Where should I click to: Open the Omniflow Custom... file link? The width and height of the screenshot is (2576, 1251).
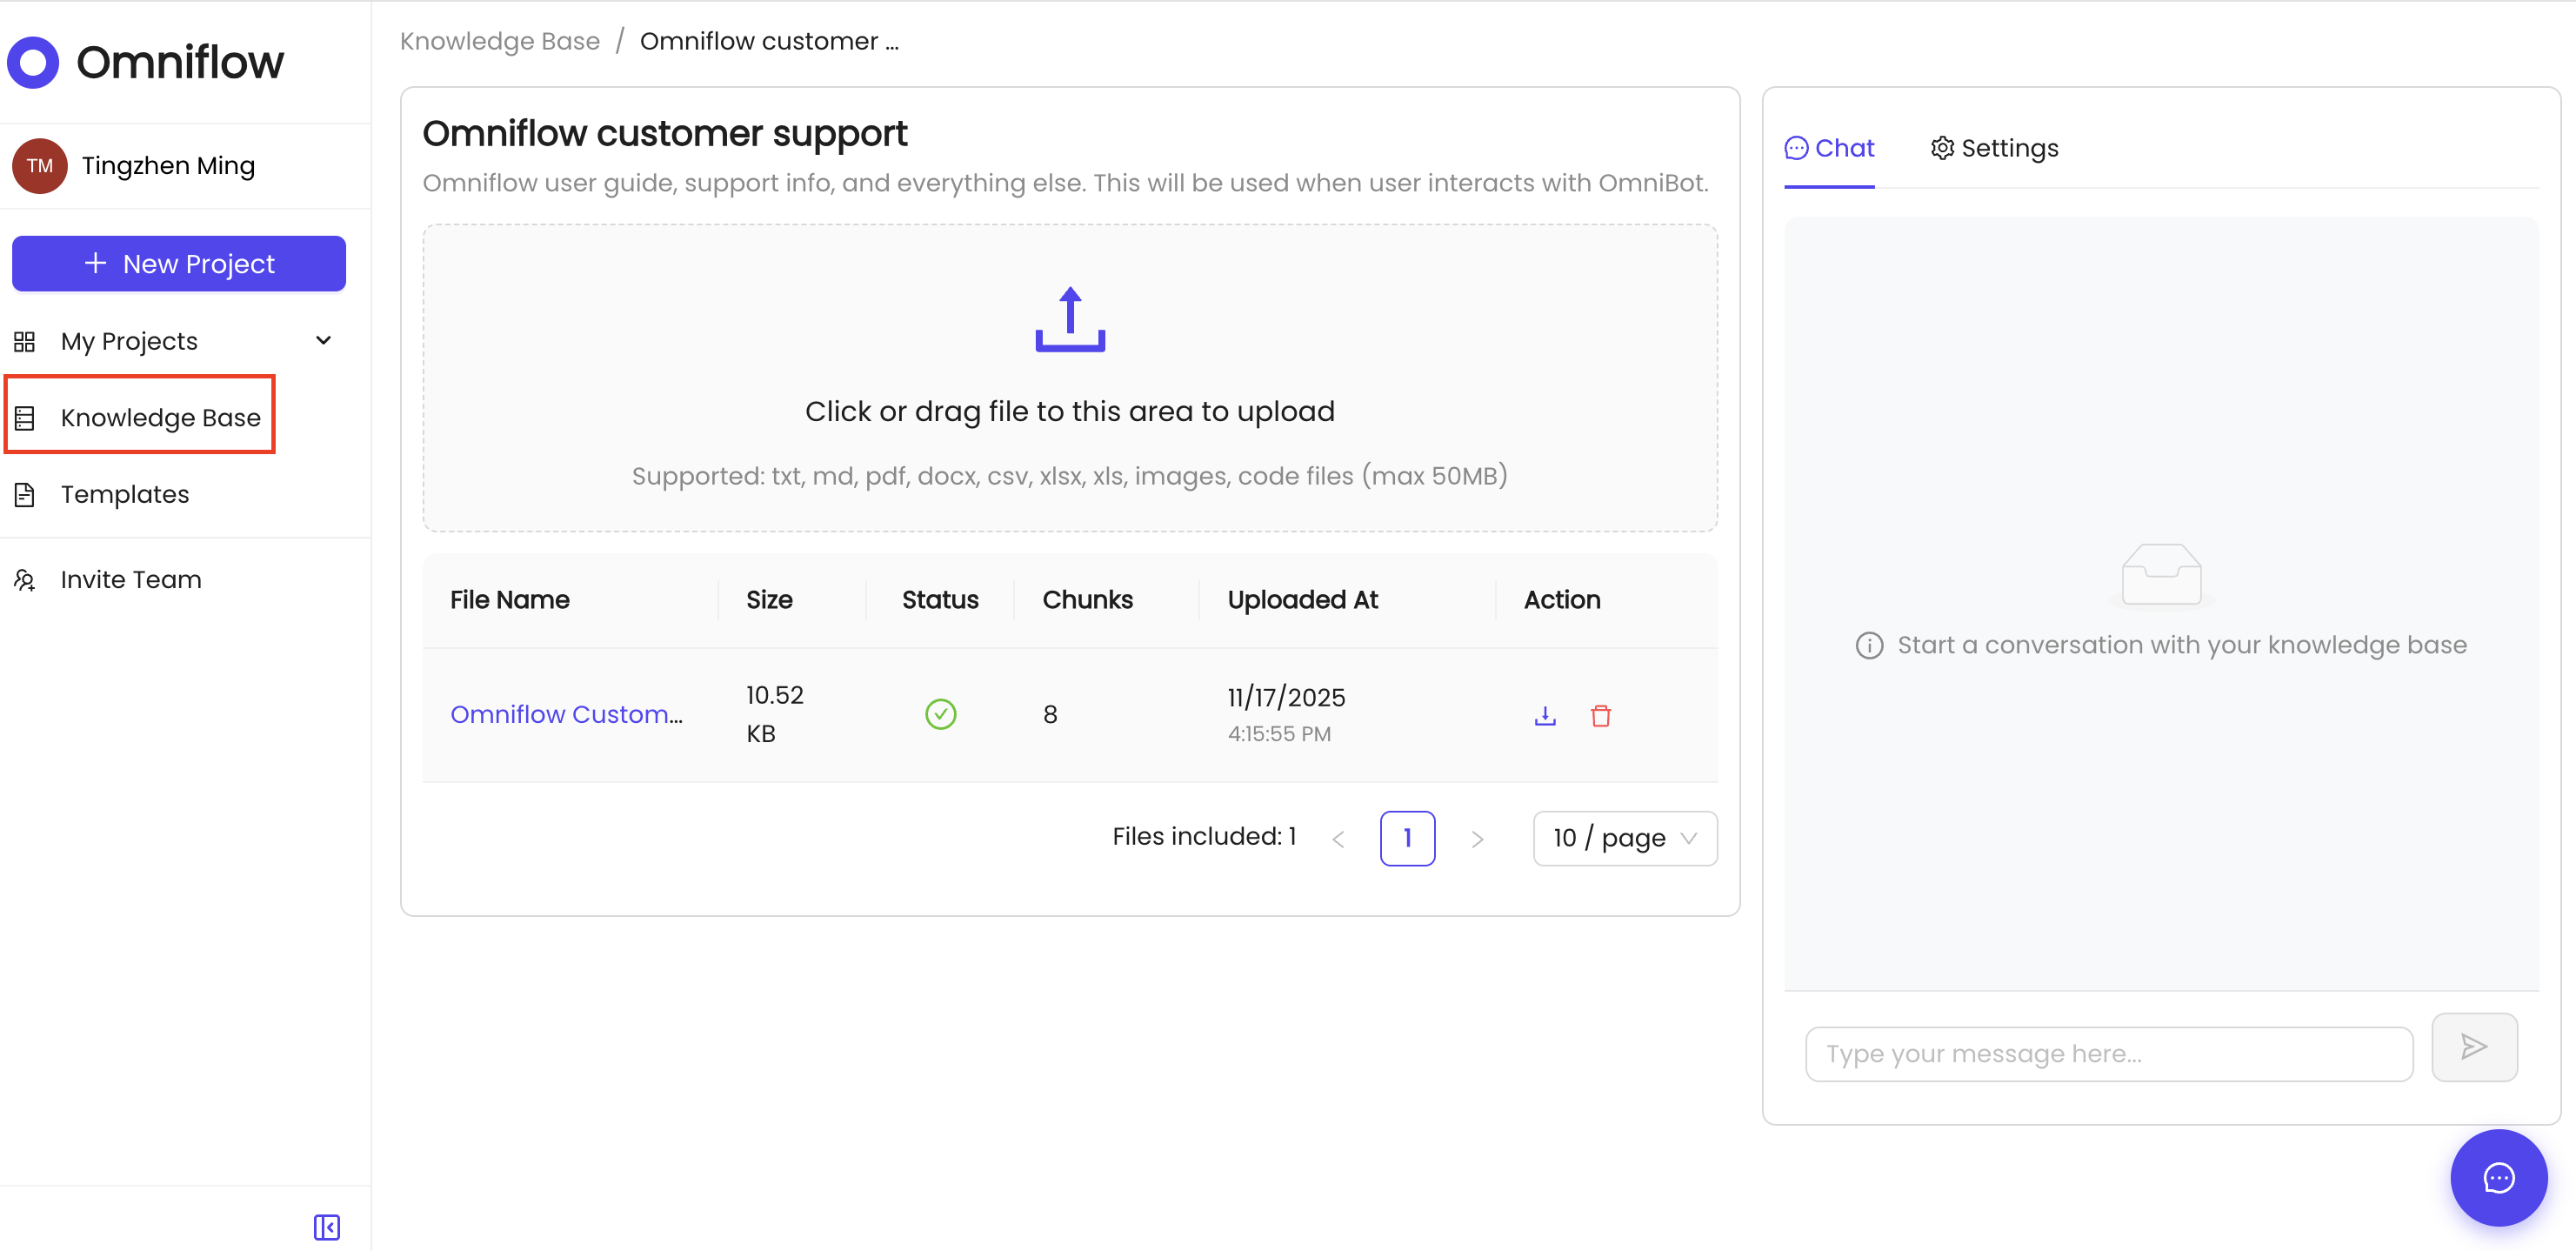point(566,714)
